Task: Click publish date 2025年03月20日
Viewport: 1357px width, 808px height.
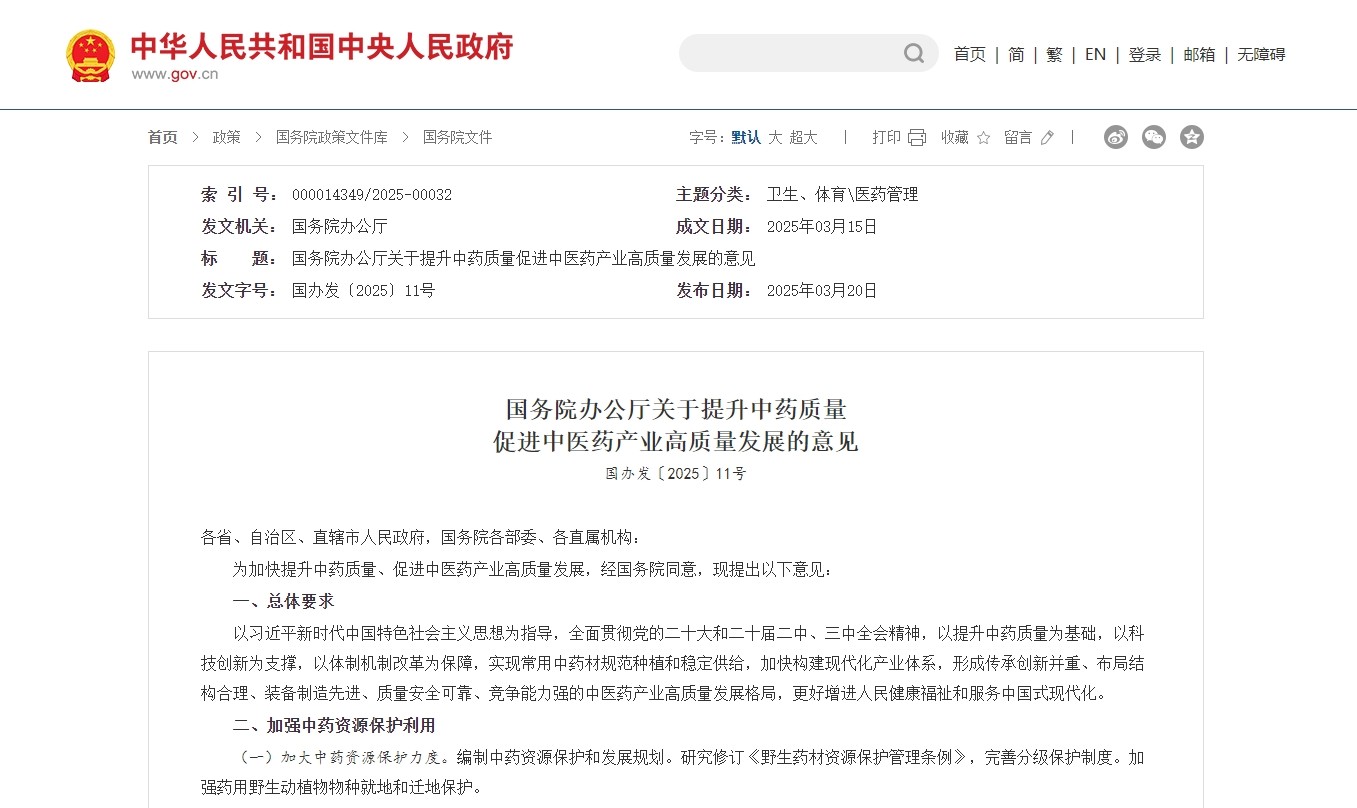Action: pos(822,291)
